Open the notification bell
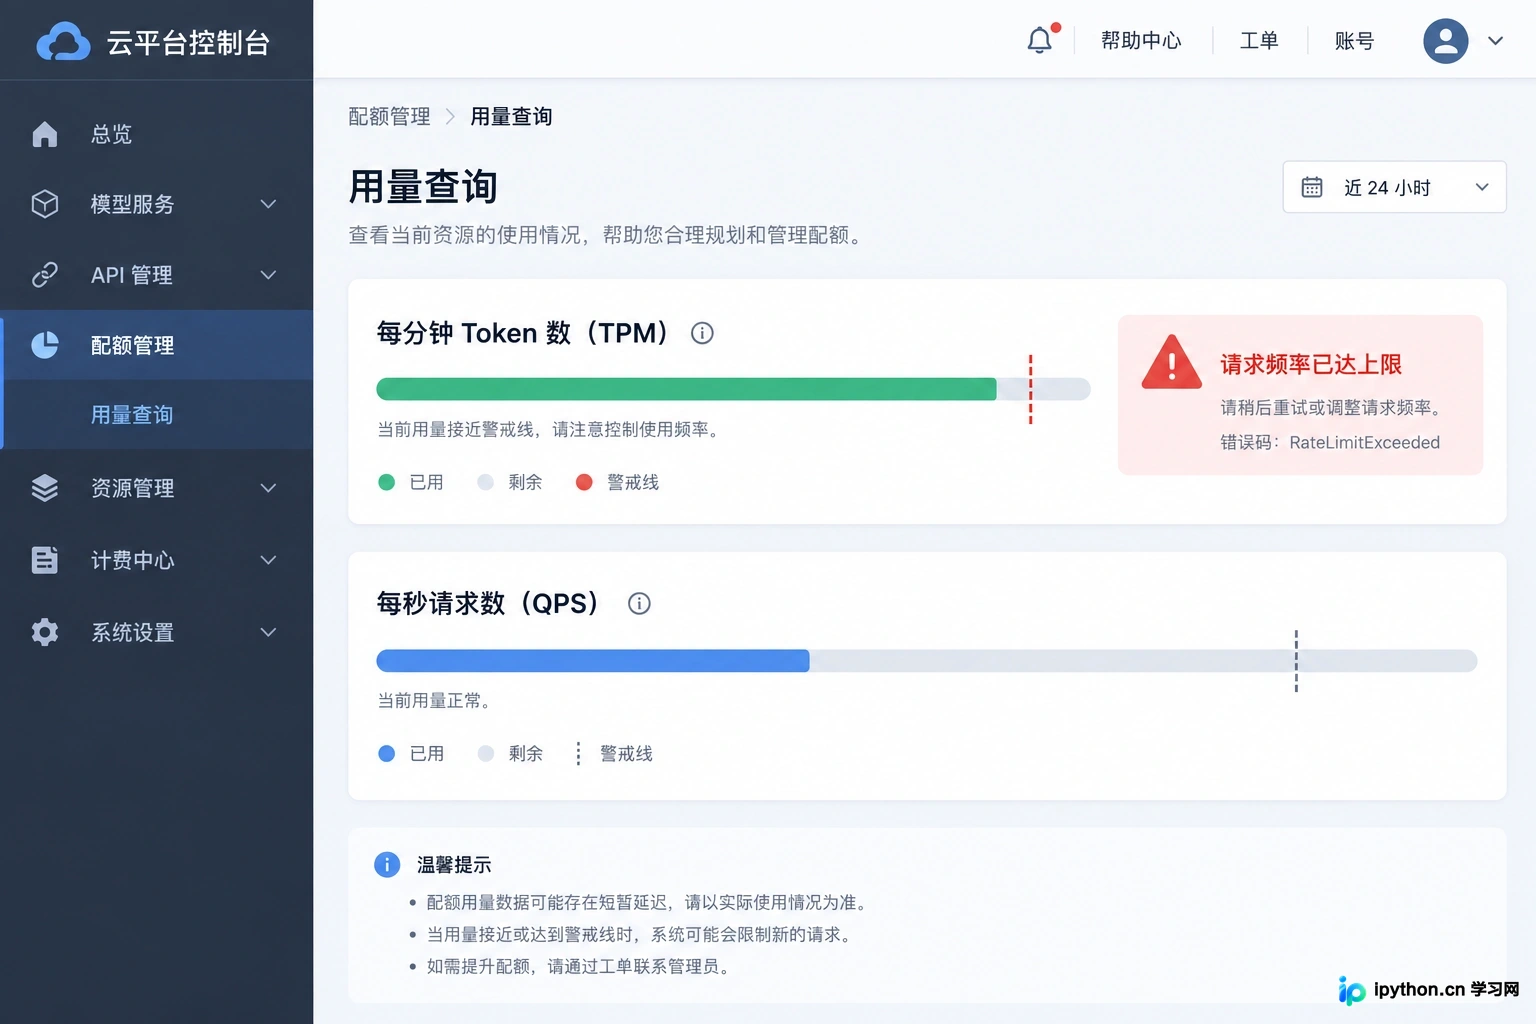This screenshot has width=1536, height=1024. [1040, 40]
